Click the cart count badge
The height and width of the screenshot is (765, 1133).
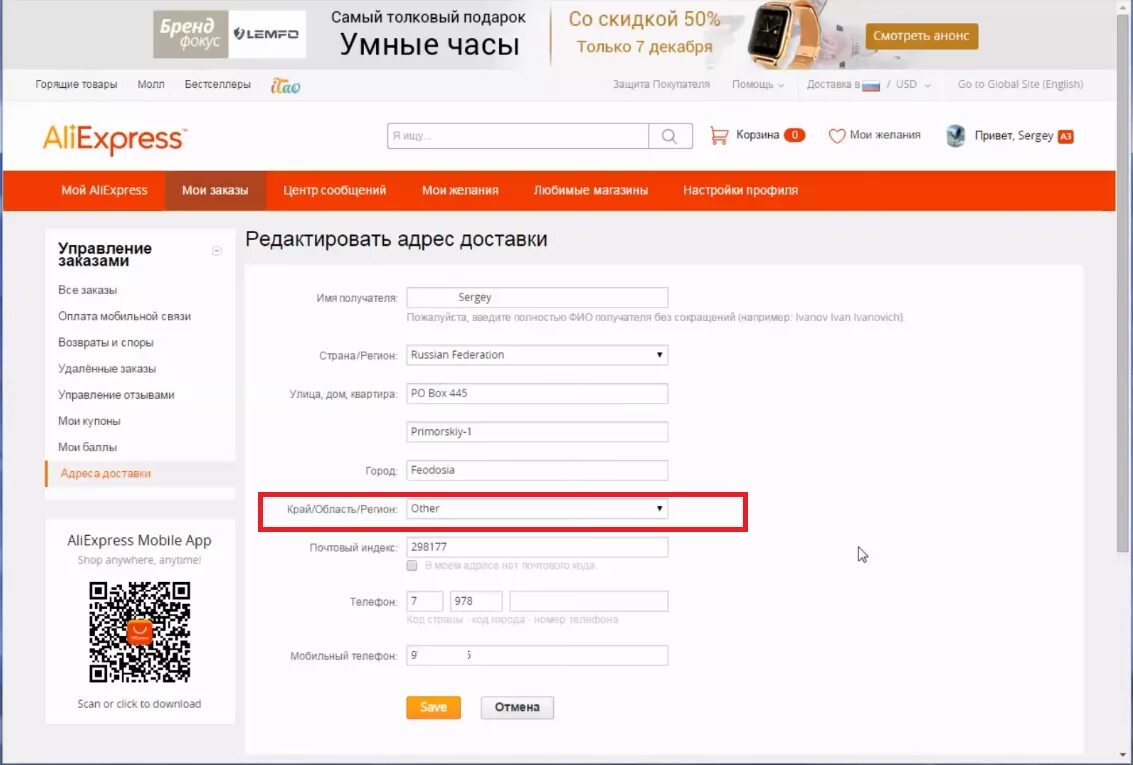pos(793,135)
